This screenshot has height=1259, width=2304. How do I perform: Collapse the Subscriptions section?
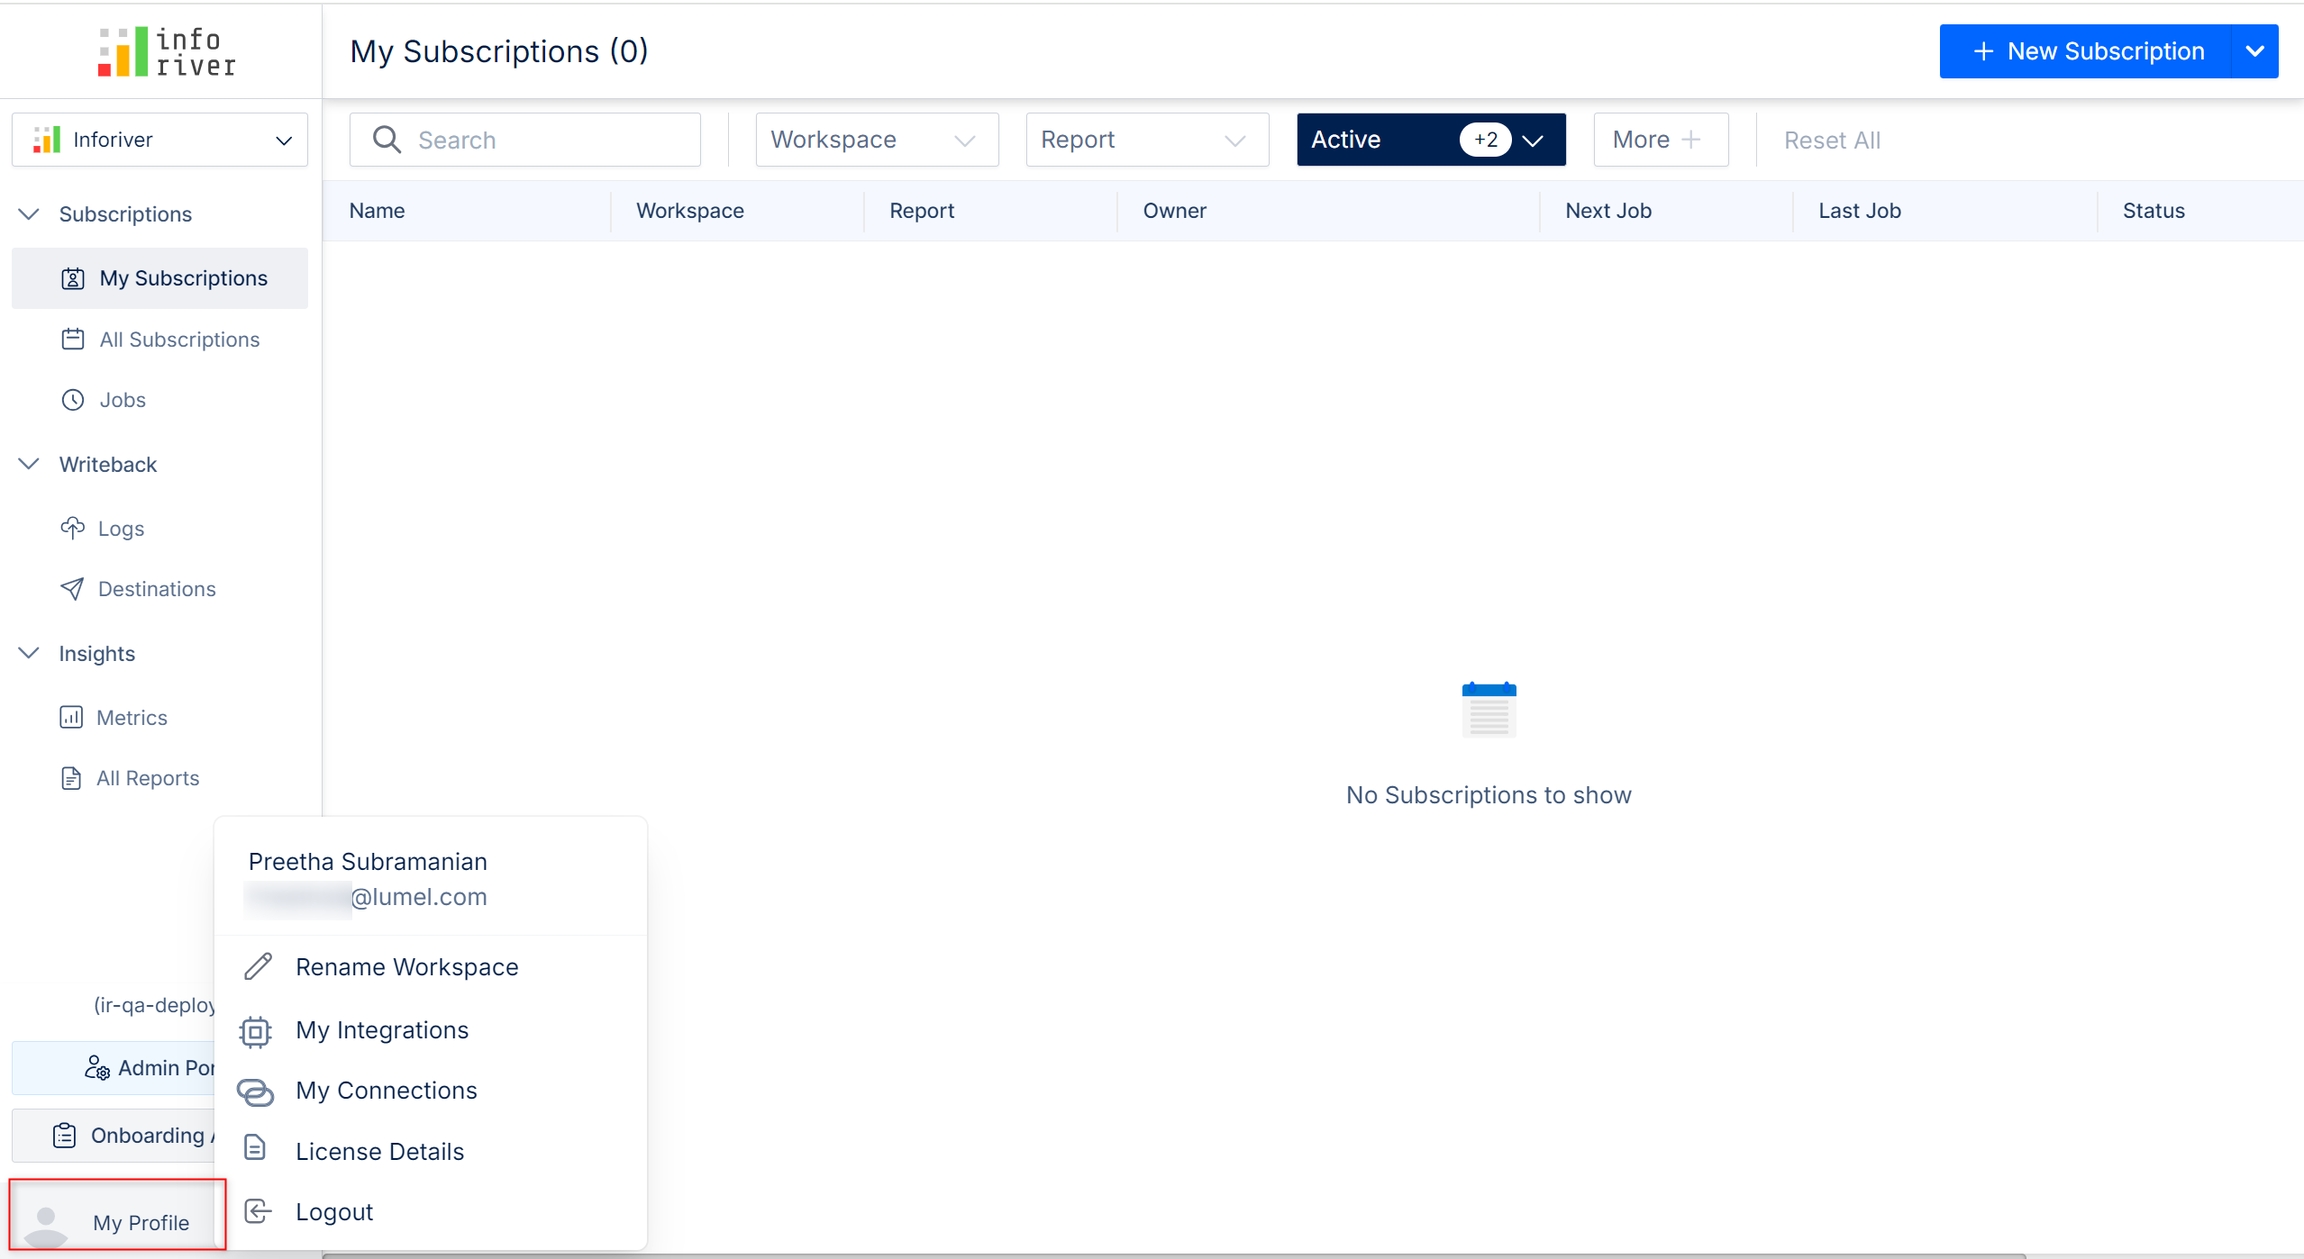click(29, 214)
